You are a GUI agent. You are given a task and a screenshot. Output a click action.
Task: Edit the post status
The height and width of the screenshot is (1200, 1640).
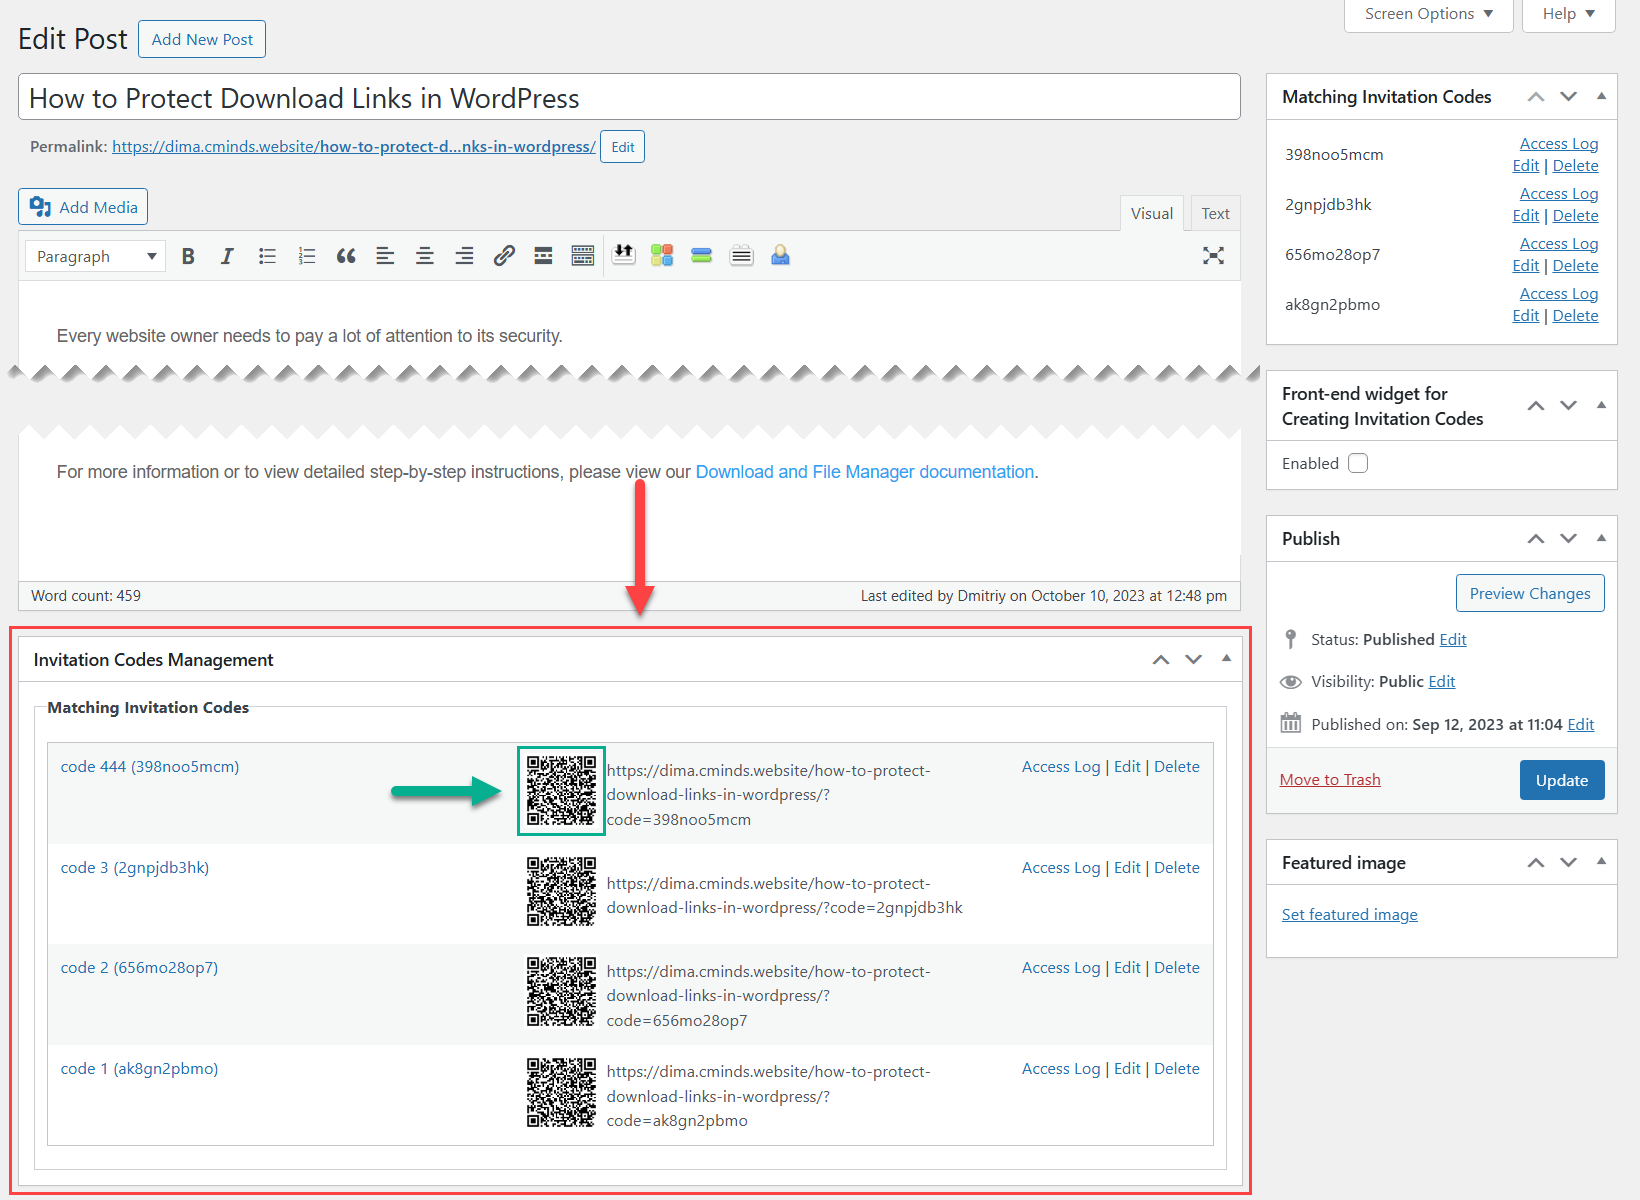tap(1453, 640)
